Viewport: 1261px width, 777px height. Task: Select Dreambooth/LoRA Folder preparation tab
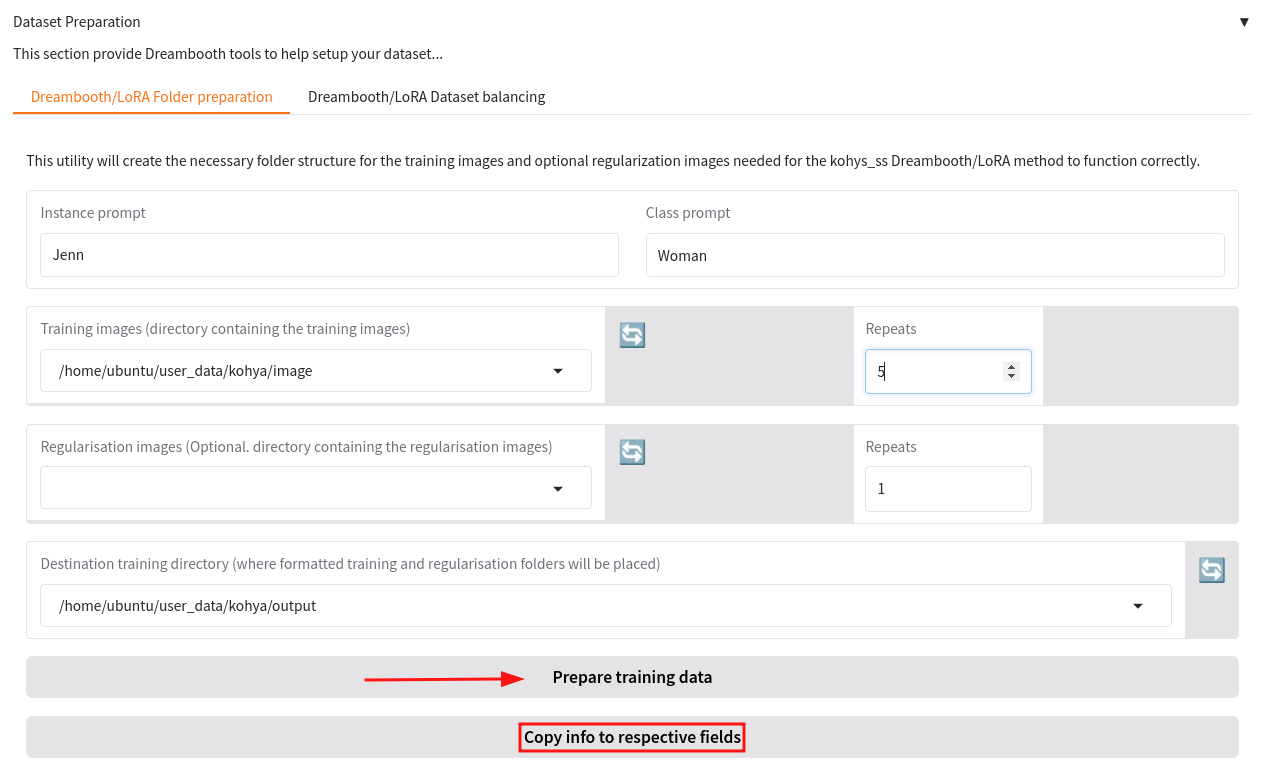(x=152, y=97)
